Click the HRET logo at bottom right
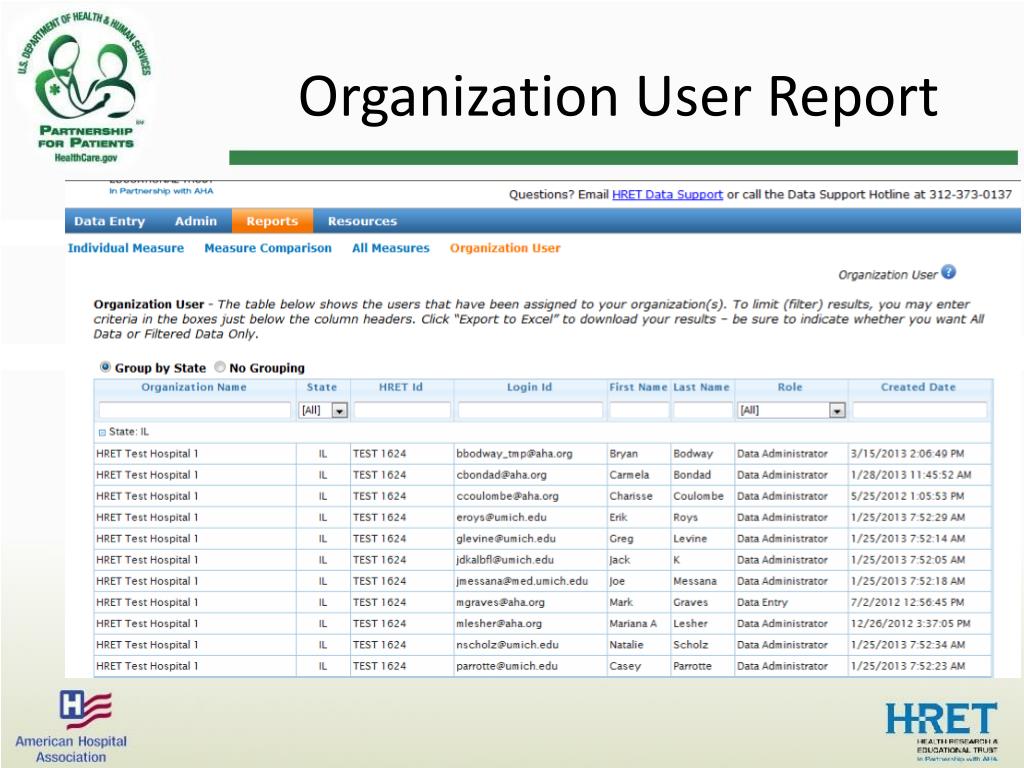1024x768 pixels. coord(942,730)
